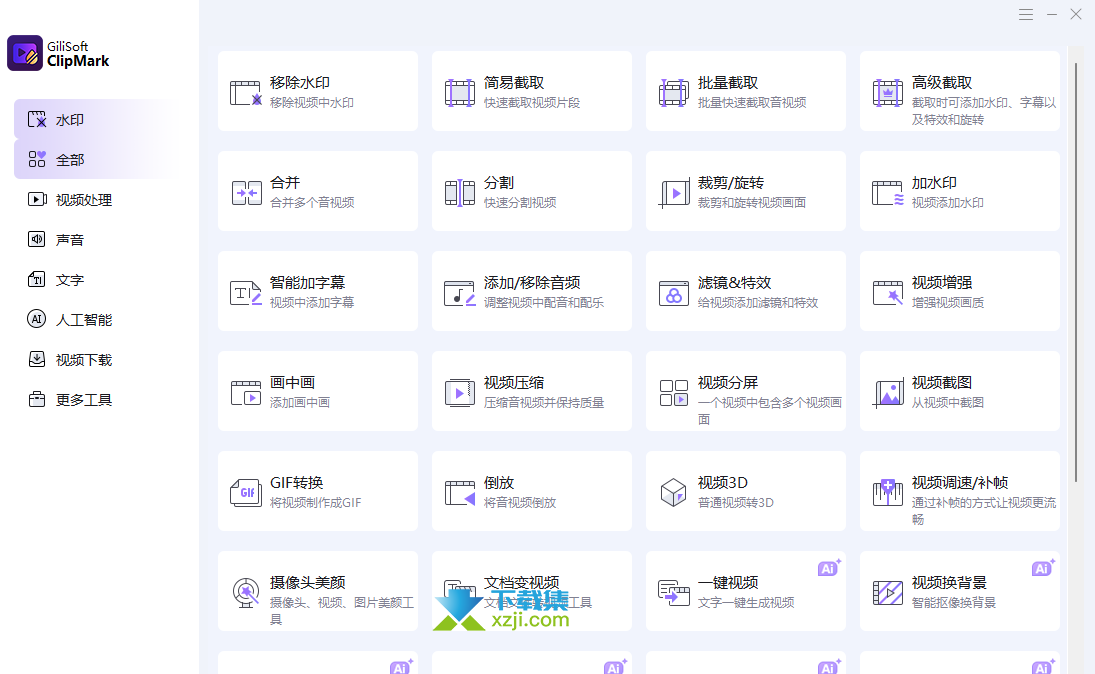Click the 将视频制作成GIF description

tap(315, 502)
